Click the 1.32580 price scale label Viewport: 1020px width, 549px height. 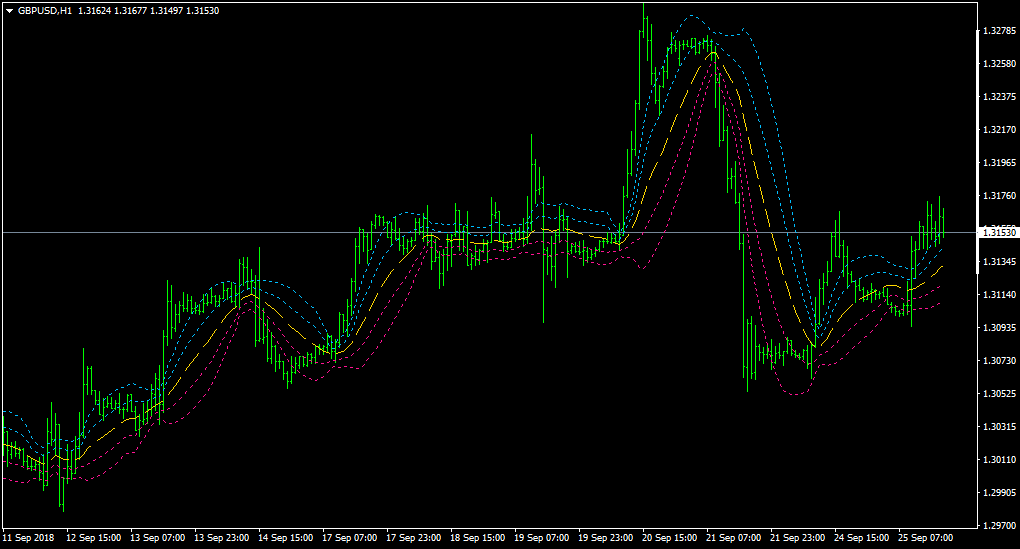click(999, 64)
